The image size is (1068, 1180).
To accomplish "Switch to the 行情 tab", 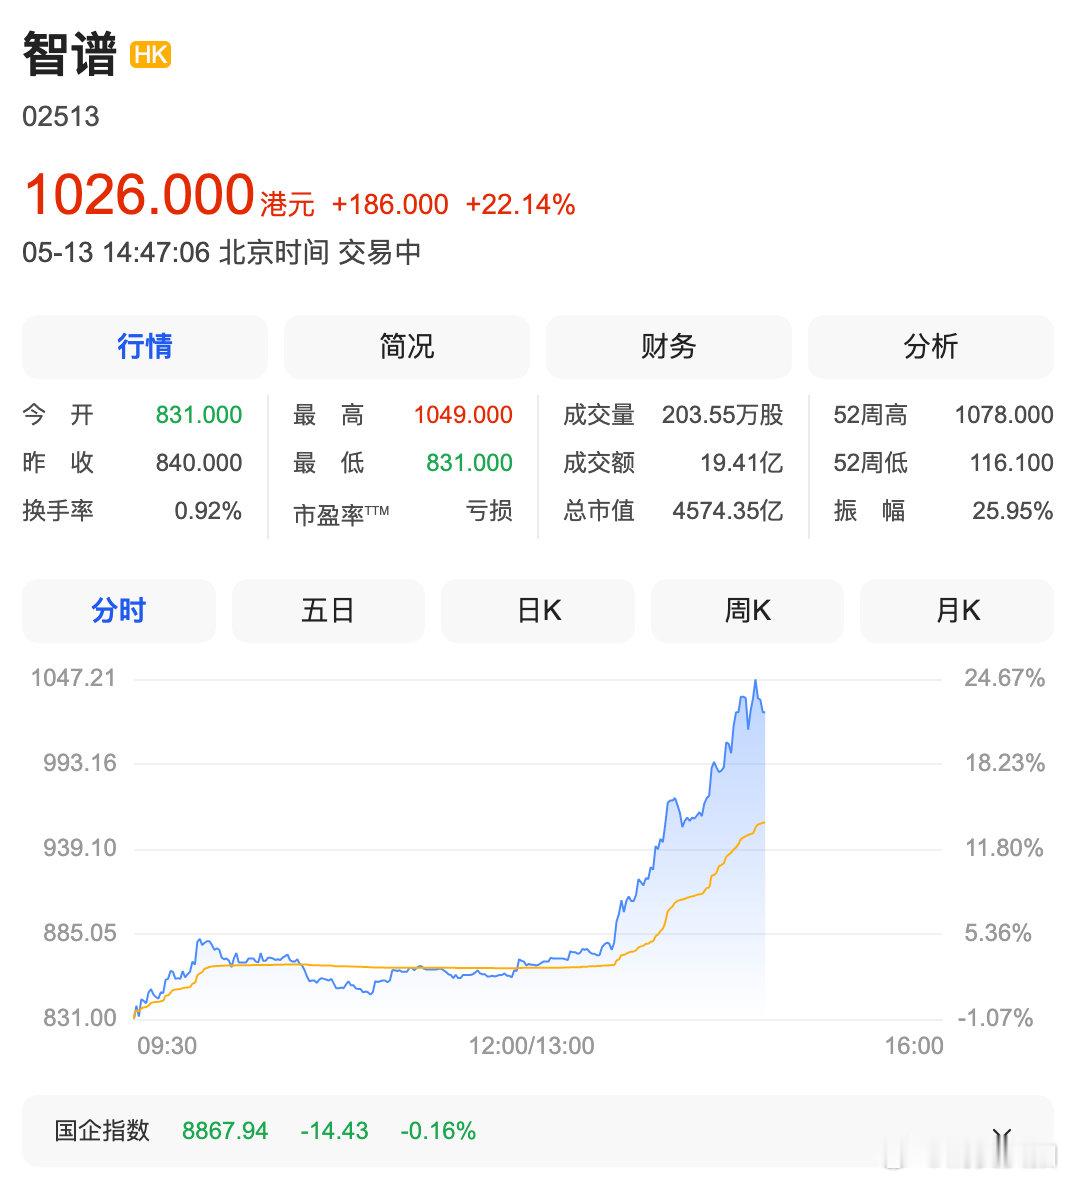I will [x=145, y=347].
